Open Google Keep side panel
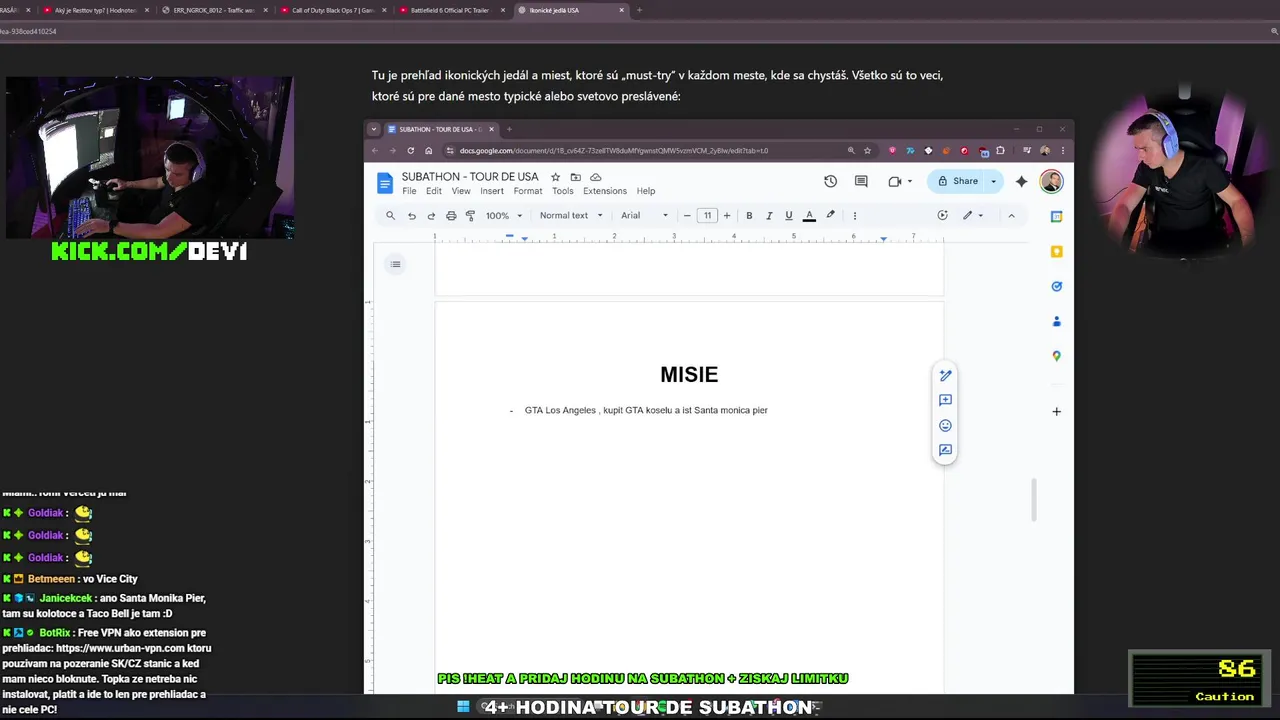This screenshot has height=720, width=1280. coord(1056,251)
